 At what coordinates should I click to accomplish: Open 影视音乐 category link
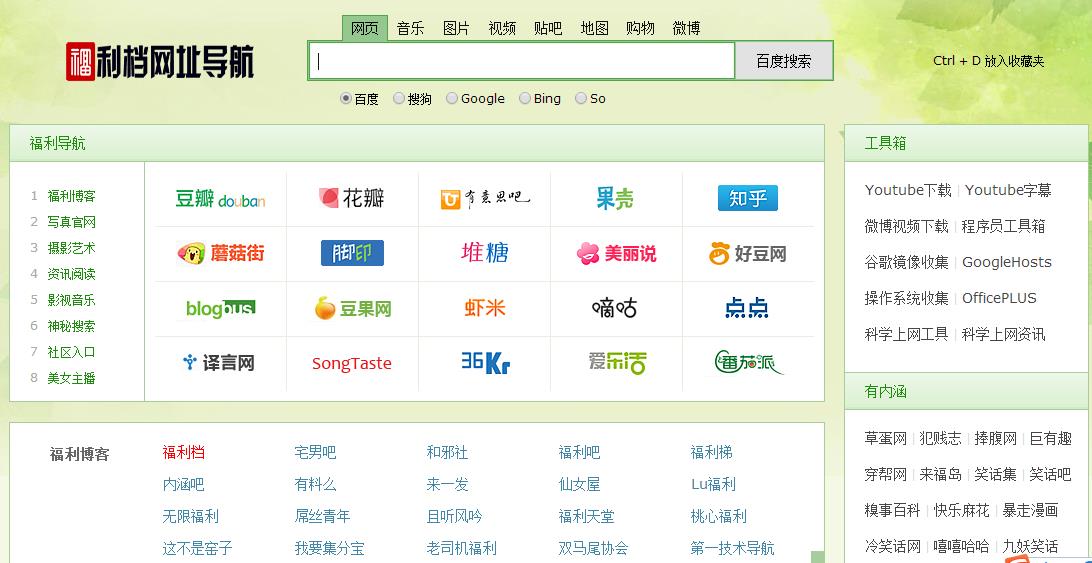tap(71, 300)
